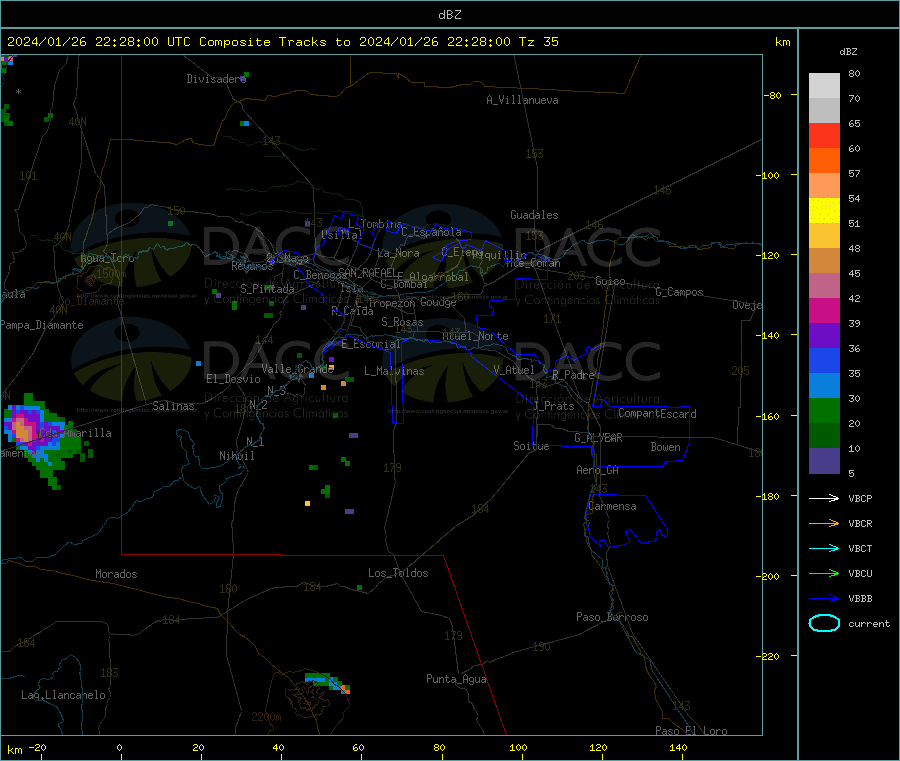Click the cyan 'current' ellipse legend icon
Screen dimensions: 900x761
[824, 623]
